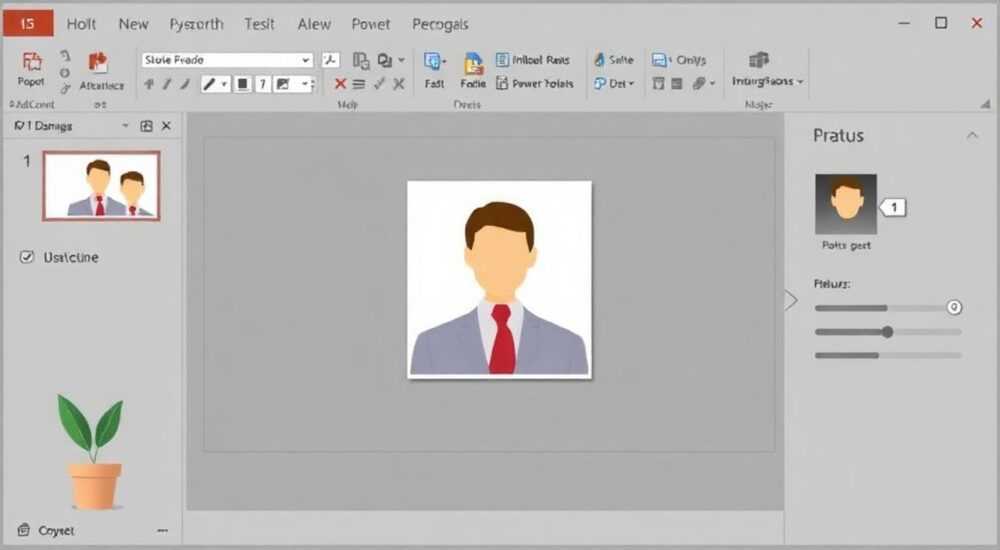This screenshot has height=550, width=1000.
Task: Click the expand arrow on right panel edge
Action: click(x=791, y=300)
